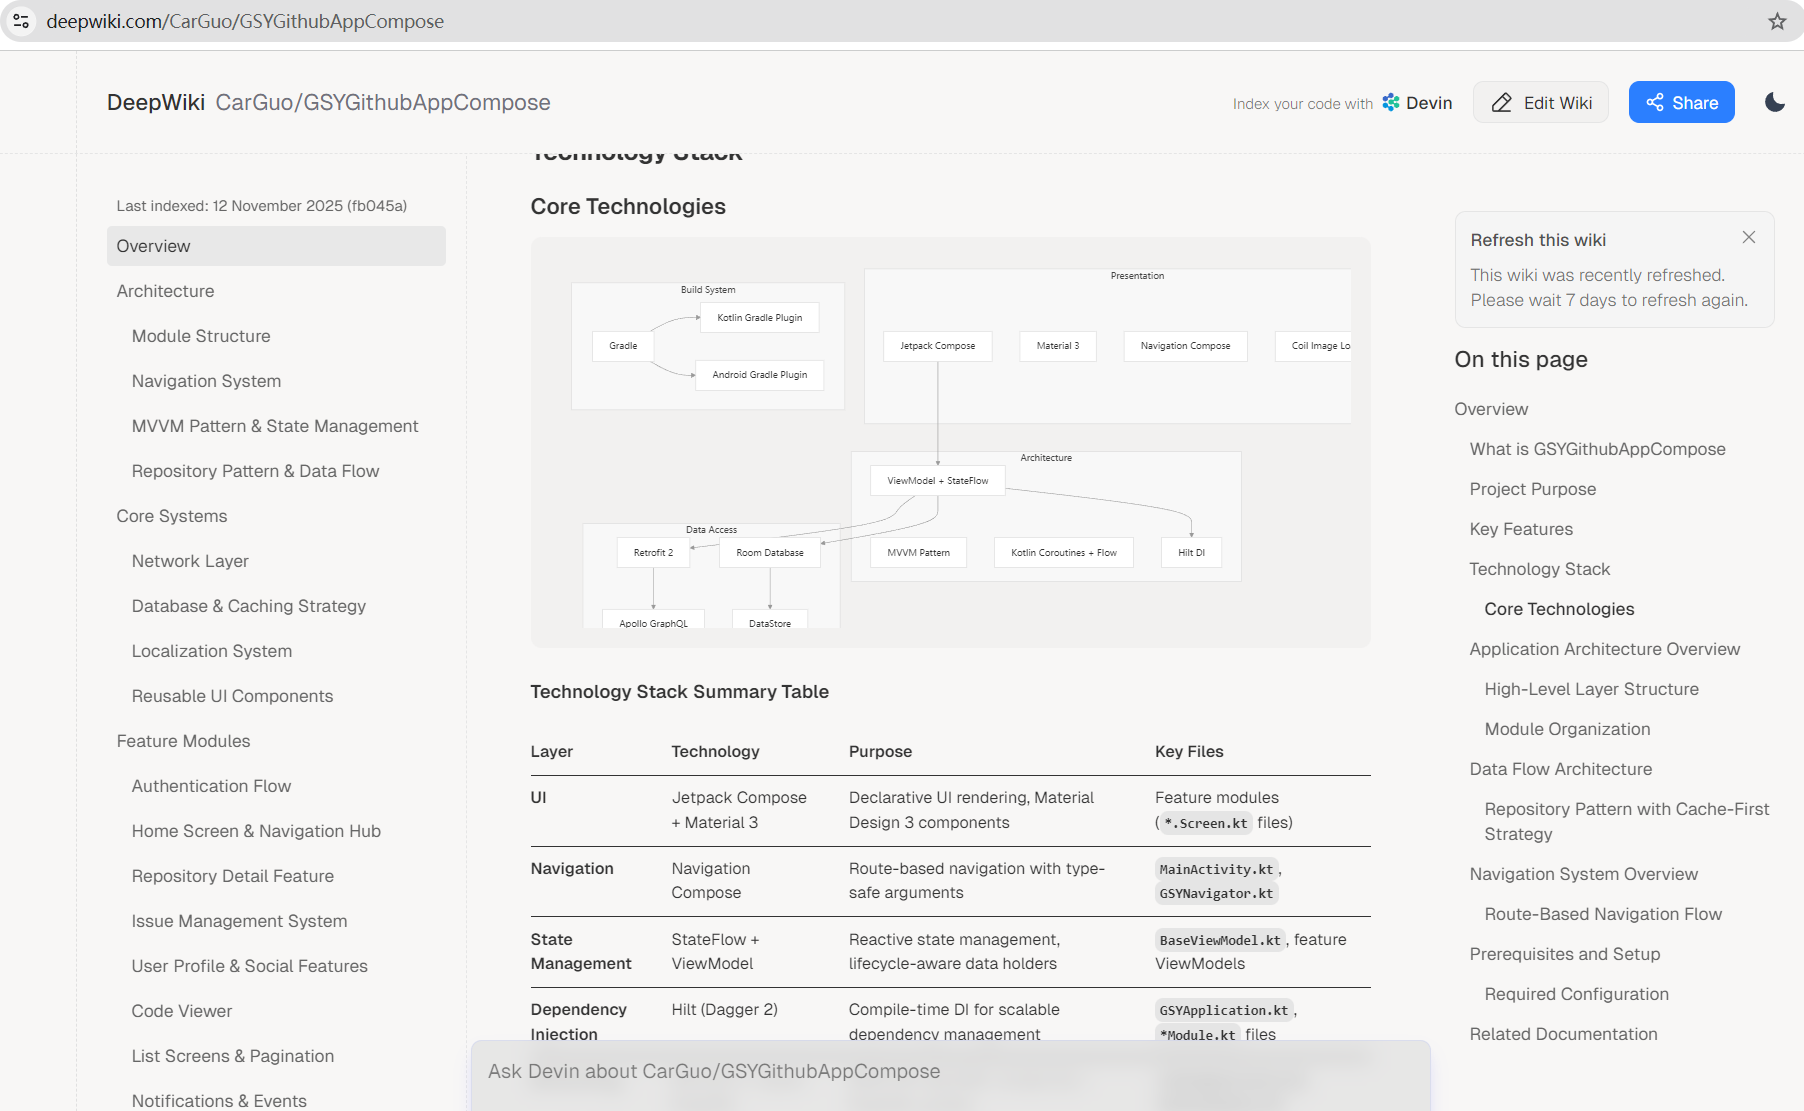The width and height of the screenshot is (1804, 1111).
Task: Jump to What is GSYGithubAppCompose
Action: pyautogui.click(x=1597, y=449)
